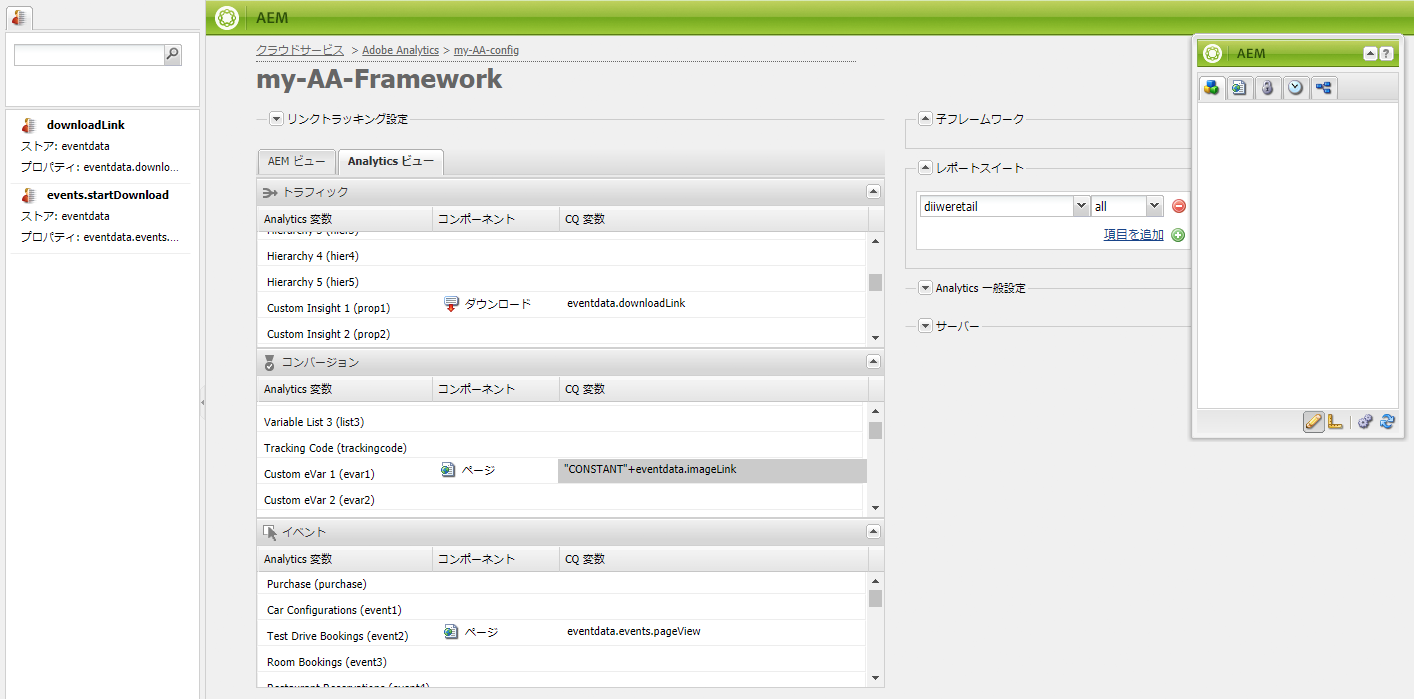Screen dimensions: 1414x699
Task: Switch to the AEM ビュー tab
Action: [x=296, y=162]
